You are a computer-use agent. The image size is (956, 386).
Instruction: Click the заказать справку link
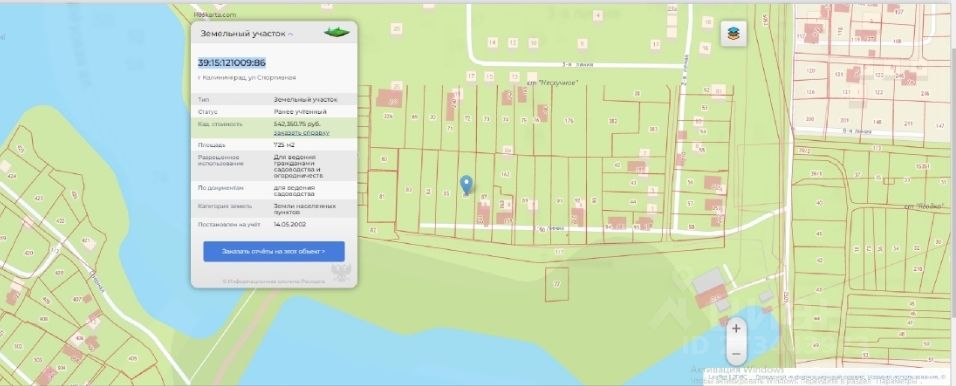[301, 132]
